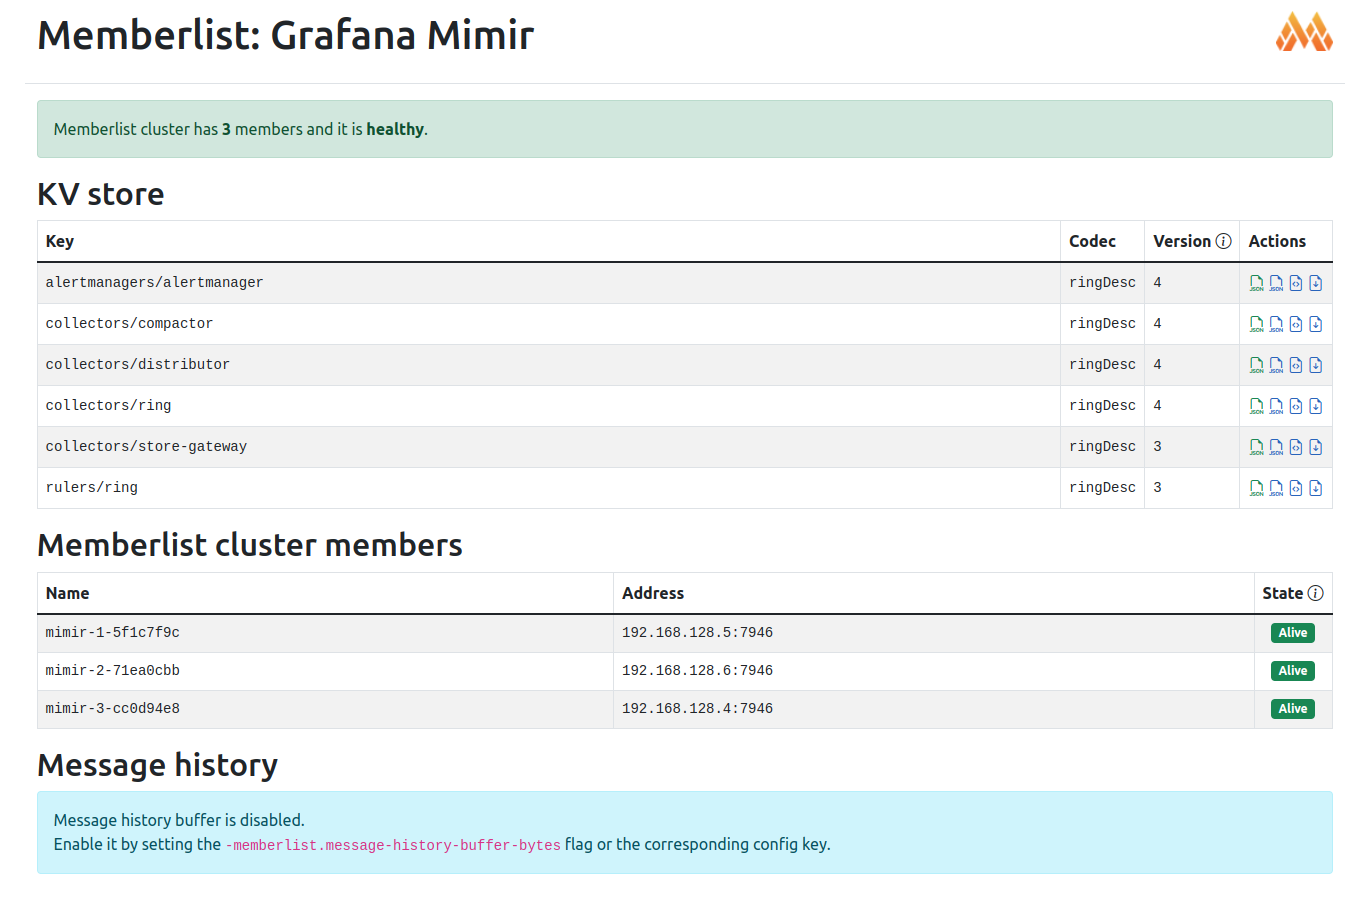1353x920 pixels.
Task: Click the Memberlist cluster members heading
Action: [x=250, y=545]
